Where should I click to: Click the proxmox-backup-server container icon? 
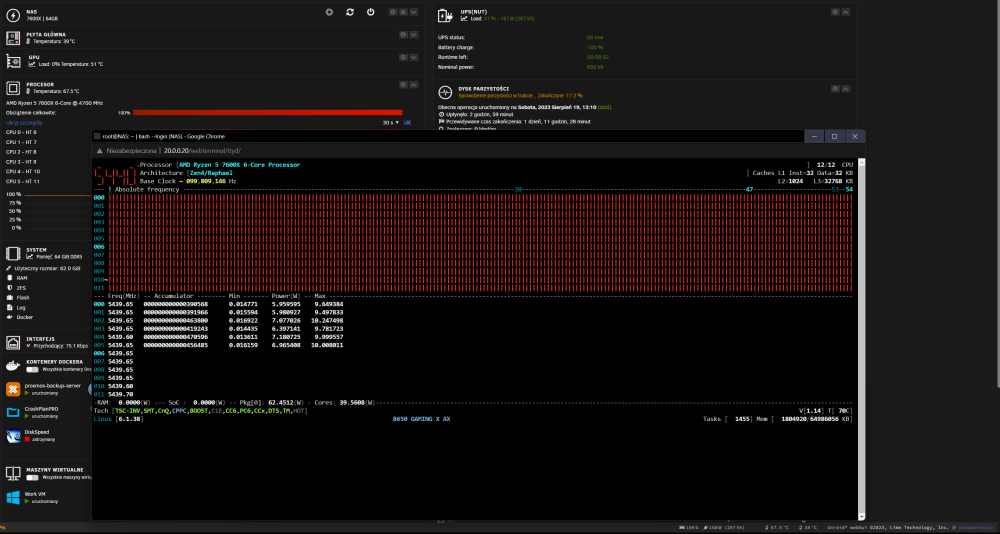(x=13, y=389)
